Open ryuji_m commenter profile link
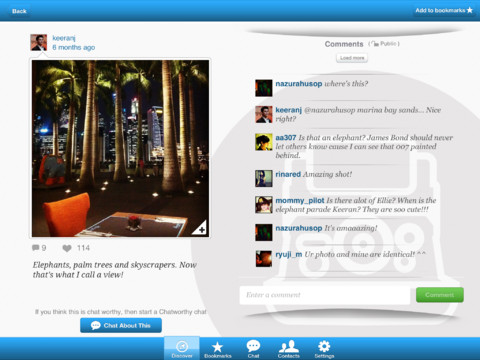 point(289,254)
